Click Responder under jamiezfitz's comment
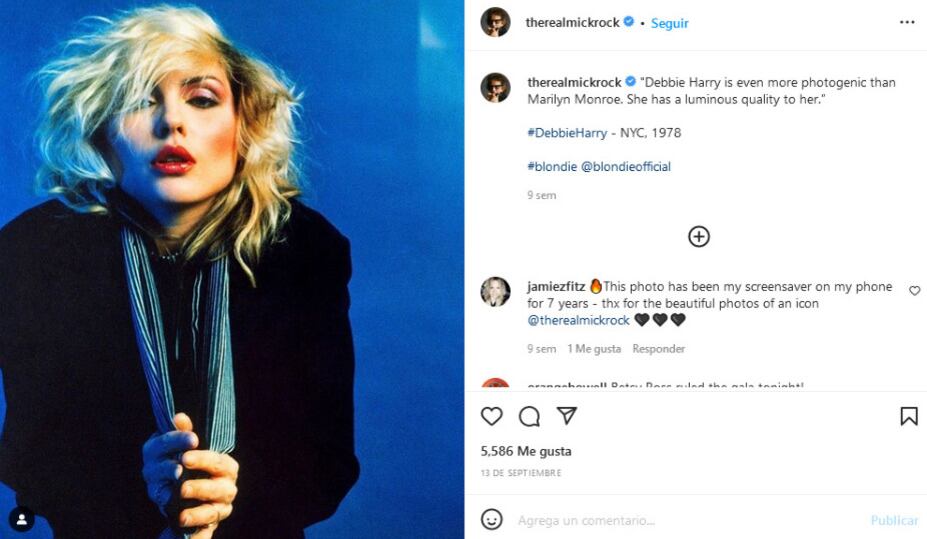The width and height of the screenshot is (927, 539). pos(659,349)
